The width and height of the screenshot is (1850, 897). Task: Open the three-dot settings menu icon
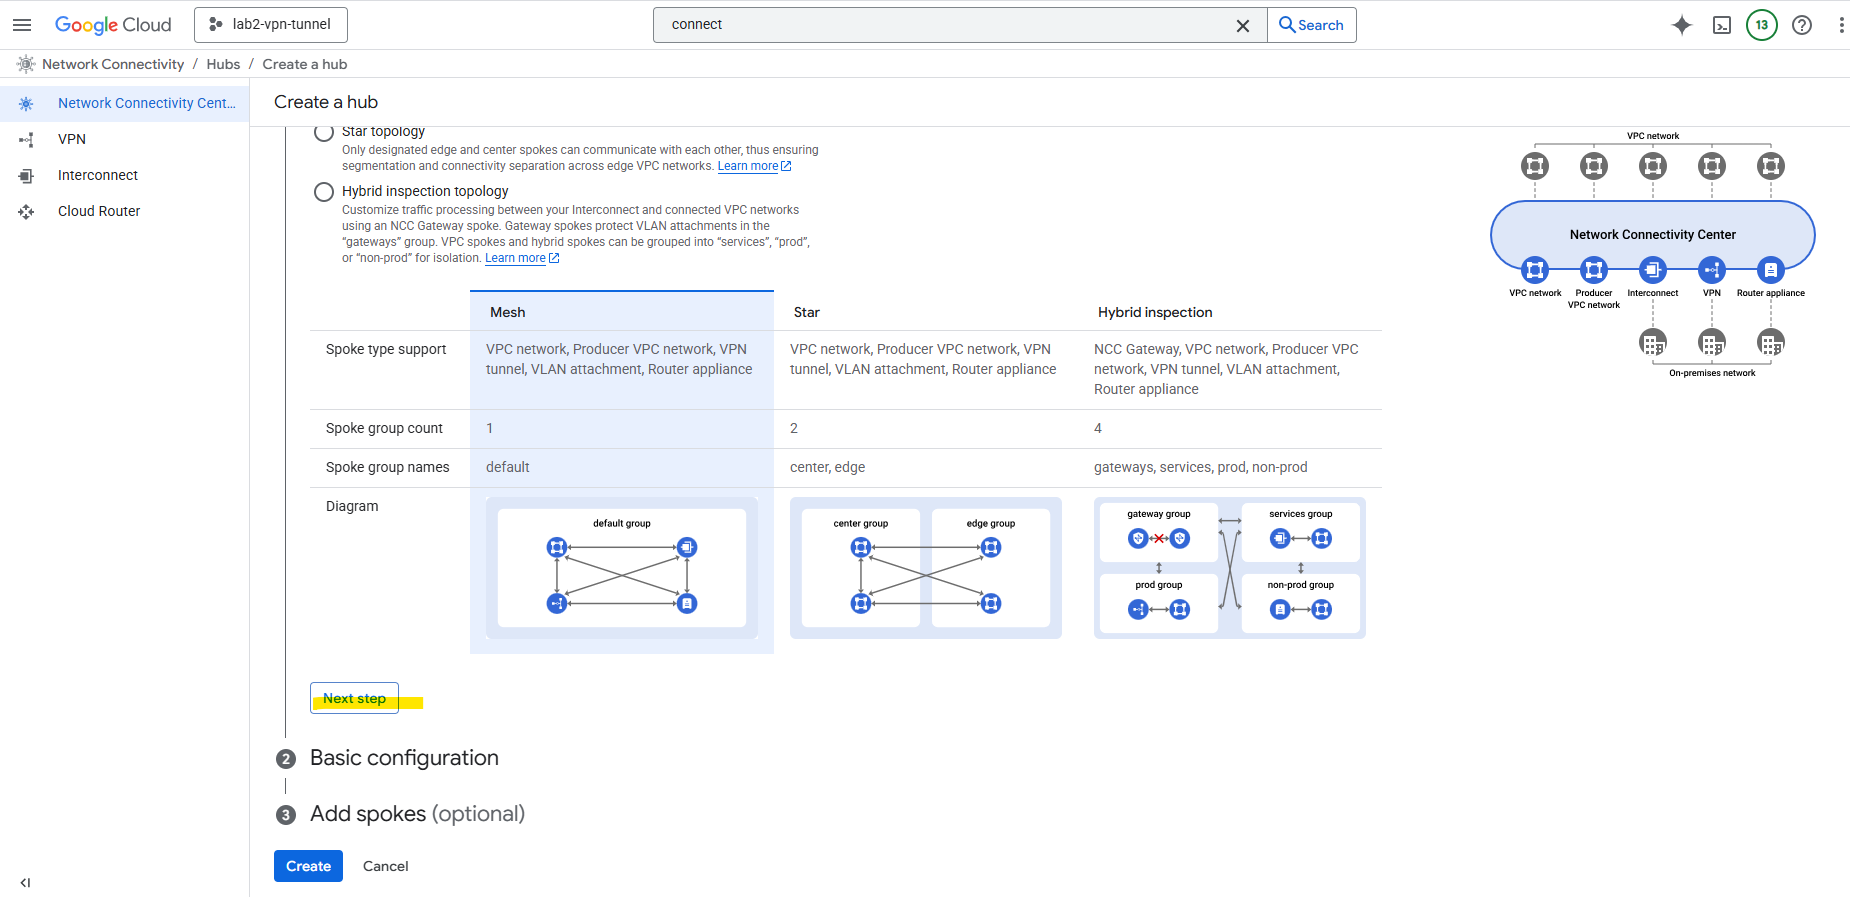click(x=1840, y=25)
